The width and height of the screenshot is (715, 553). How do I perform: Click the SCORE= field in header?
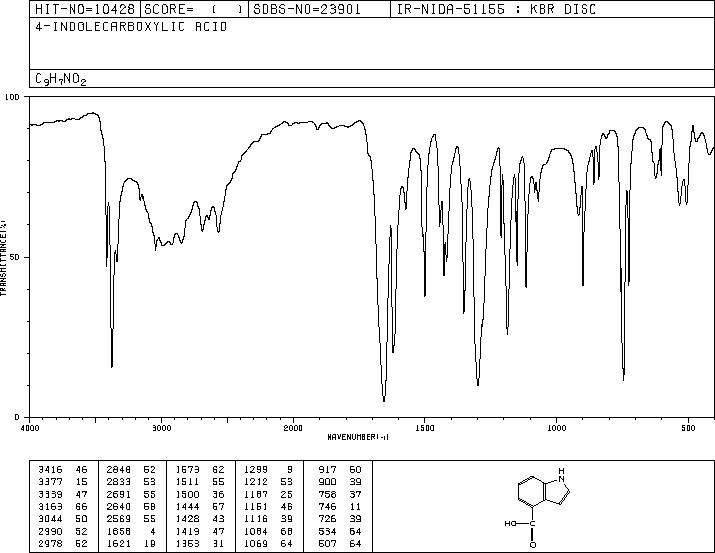pos(194,9)
